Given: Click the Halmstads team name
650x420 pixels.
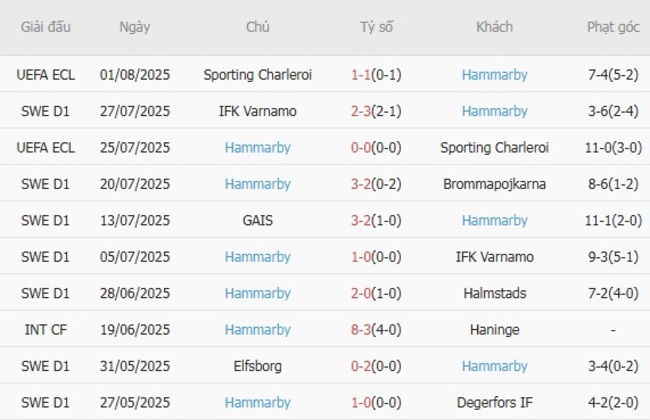Looking at the screenshot, I should [494, 293].
